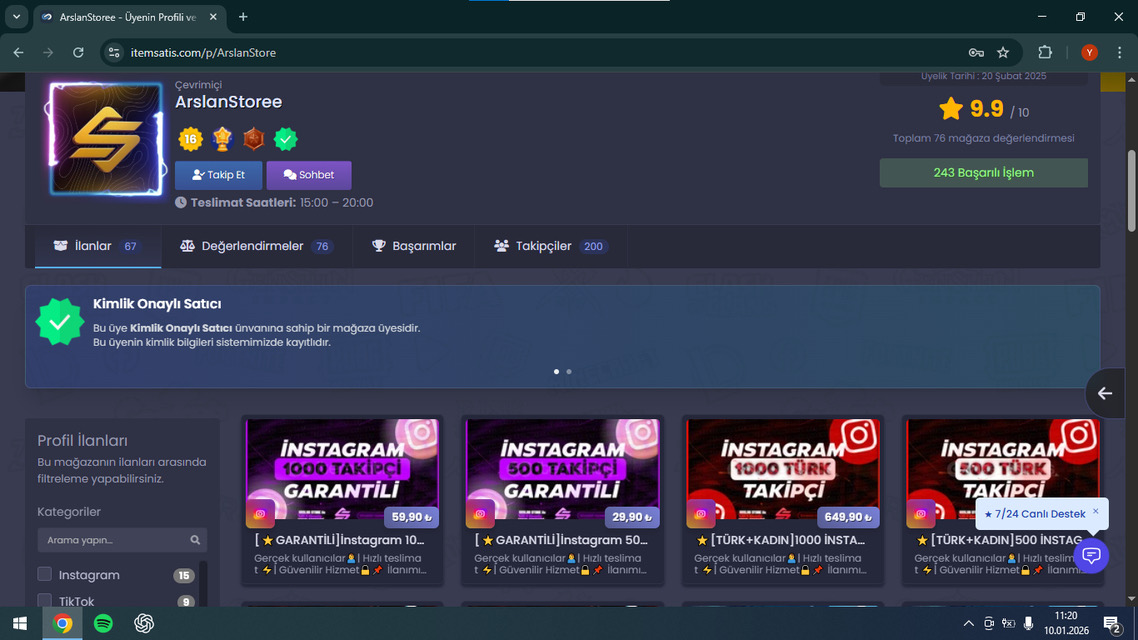Close the ArslanStoree browser tab

(213, 17)
